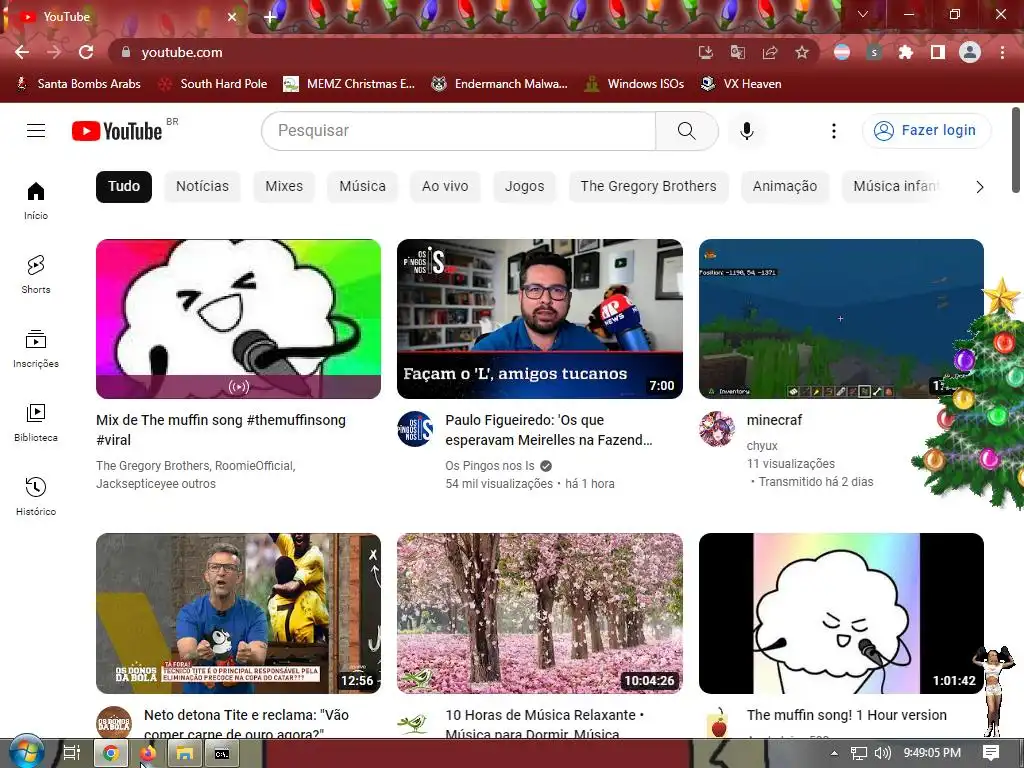This screenshot has height=768, width=1024.
Task: Select the Música filter chip
Action: click(362, 187)
